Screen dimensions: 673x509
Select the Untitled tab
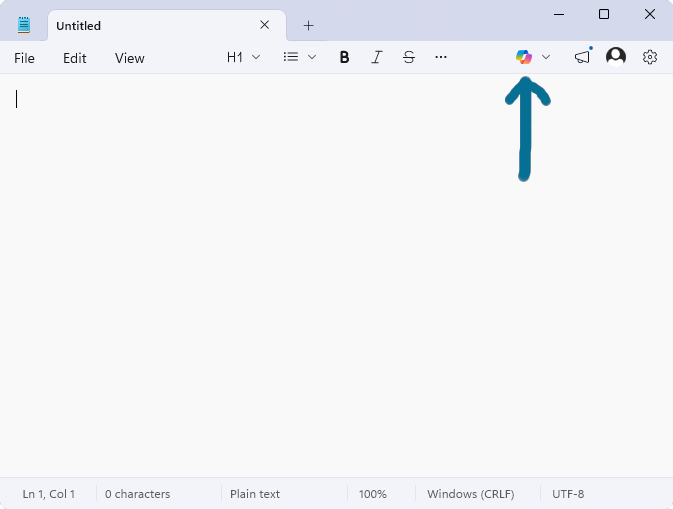click(x=167, y=26)
